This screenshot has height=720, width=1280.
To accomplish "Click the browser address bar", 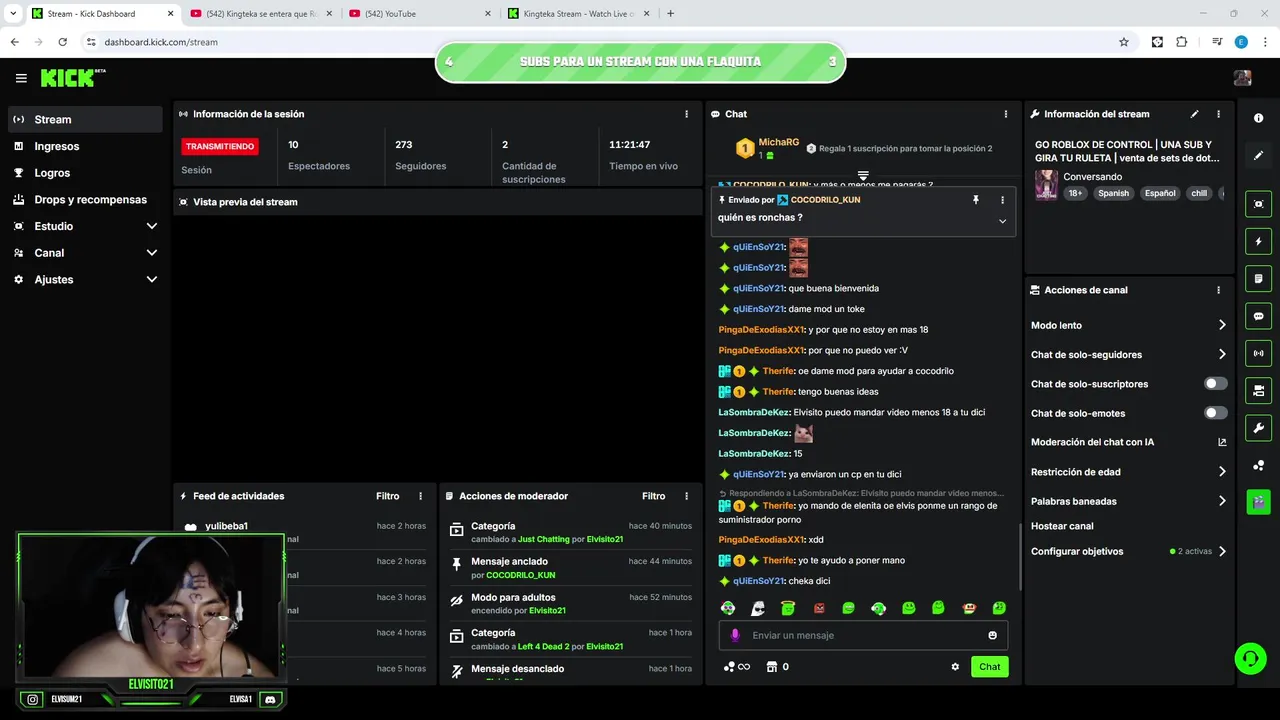I will pos(600,42).
